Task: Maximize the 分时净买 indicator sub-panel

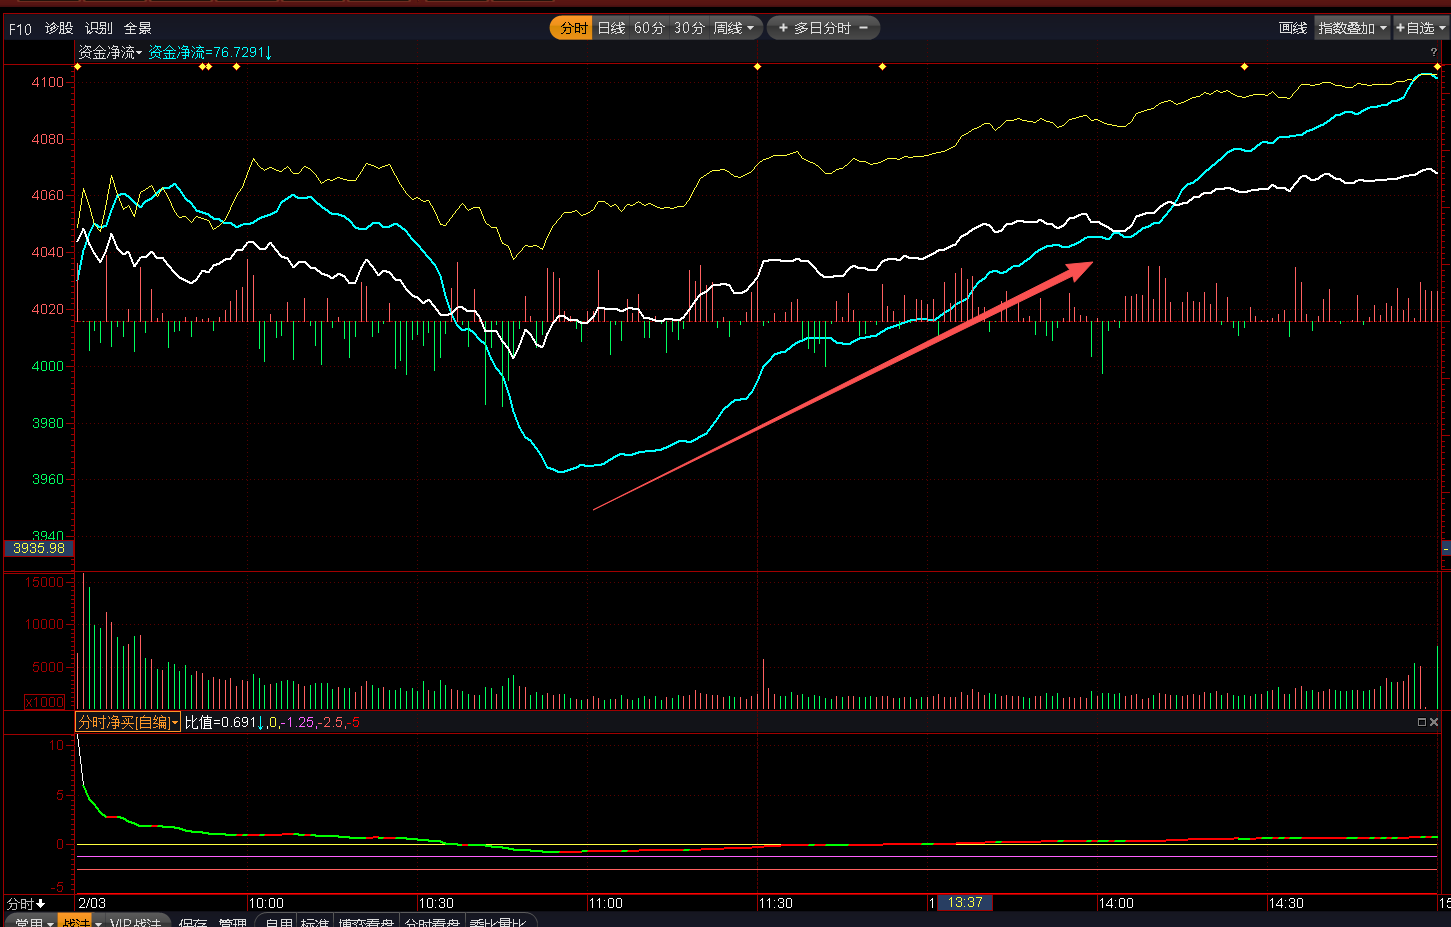Action: coord(1421,722)
